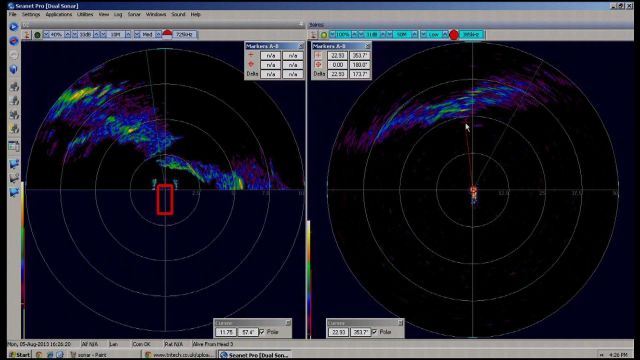
Task: Click the greyed-out round icon in left sidebar
Action: pyautogui.click(x=13, y=55)
